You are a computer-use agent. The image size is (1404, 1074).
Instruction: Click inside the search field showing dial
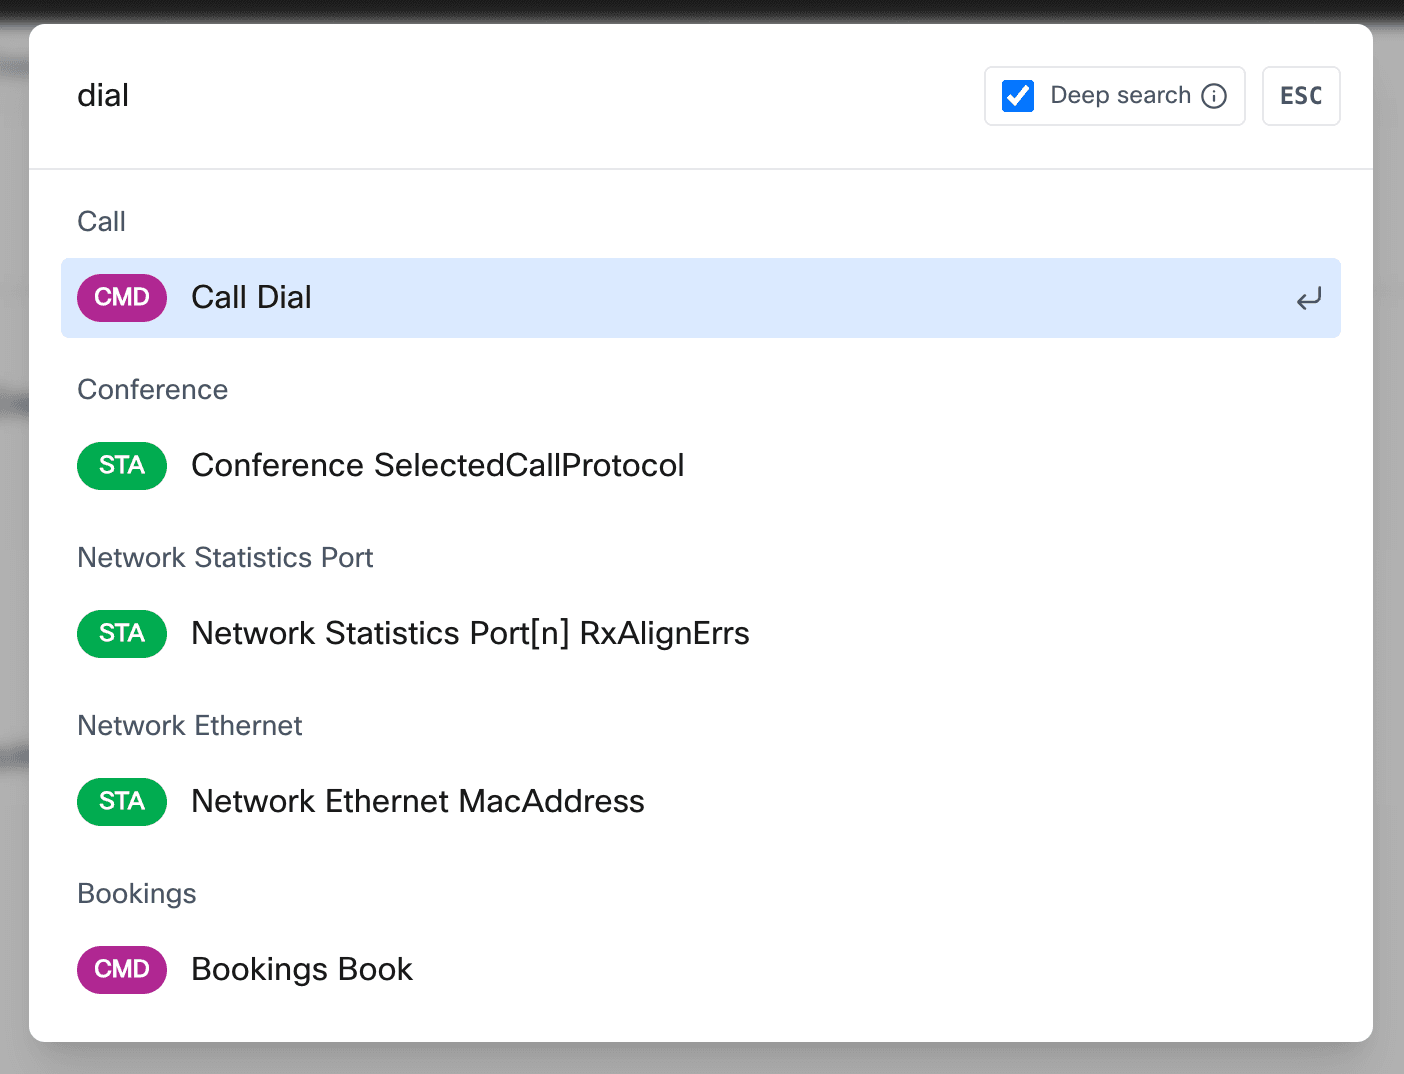[103, 95]
